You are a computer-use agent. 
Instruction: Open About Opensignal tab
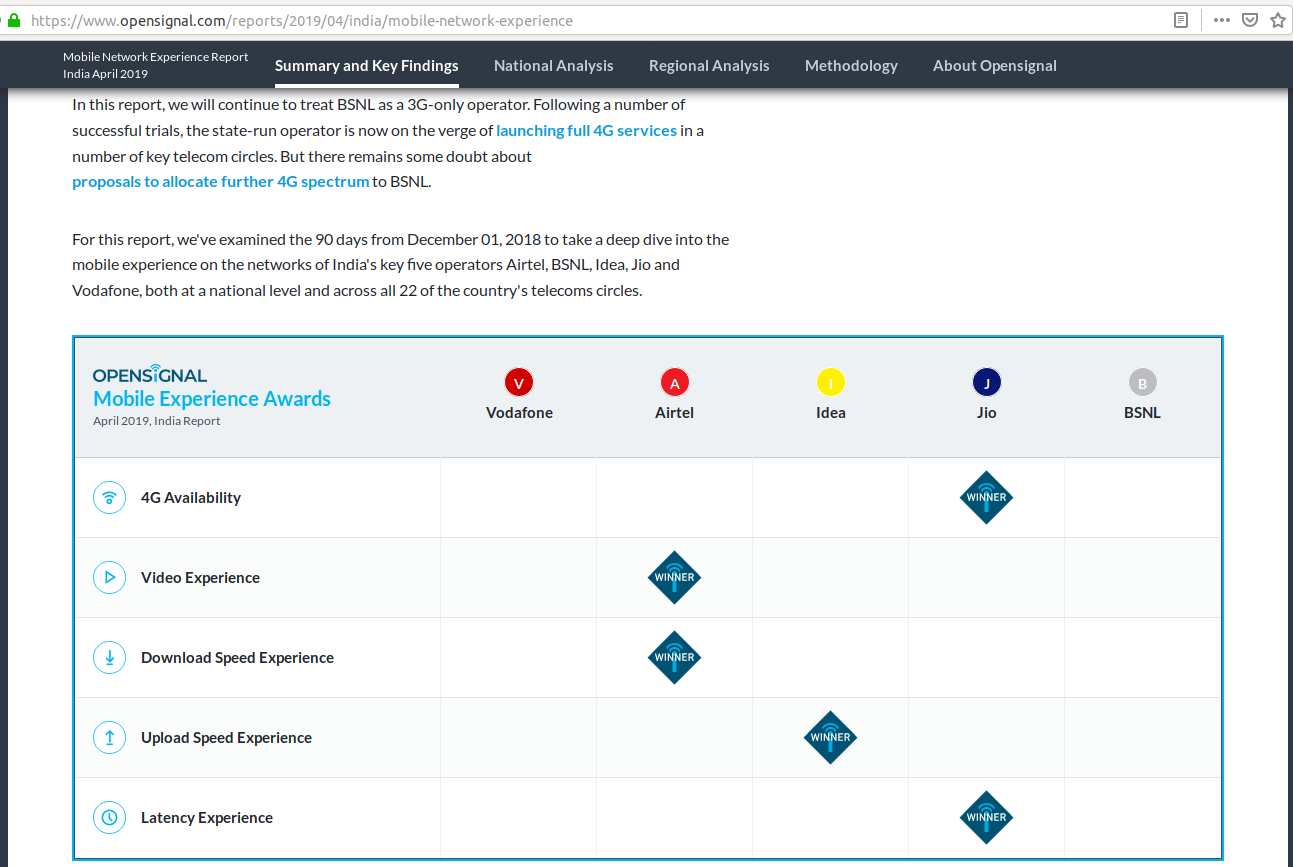point(995,66)
